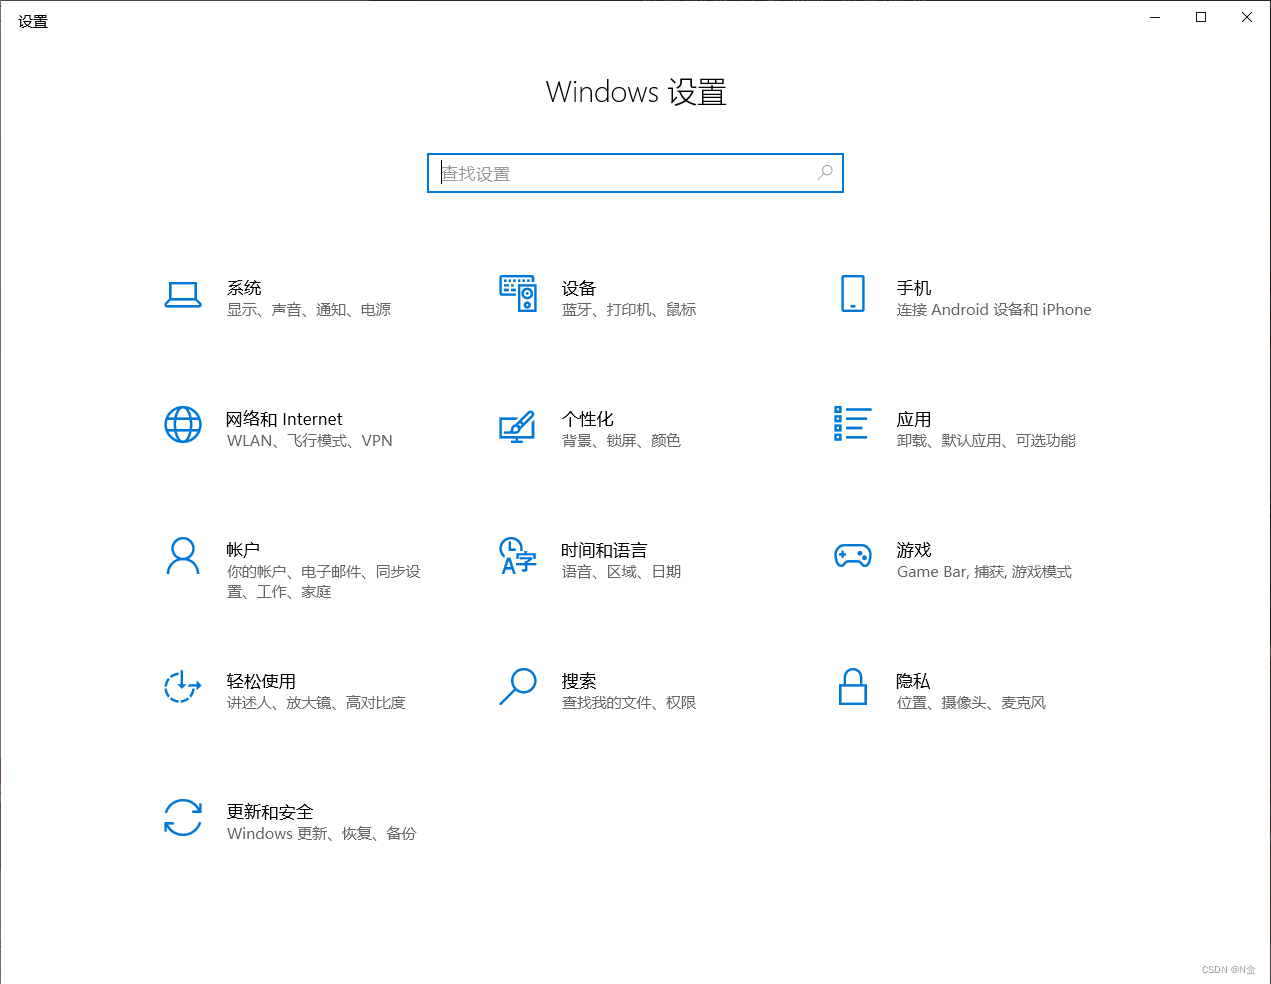Click the text 显示、声音、通知、电源
Screen dimensions: 1271x984
tap(309, 310)
